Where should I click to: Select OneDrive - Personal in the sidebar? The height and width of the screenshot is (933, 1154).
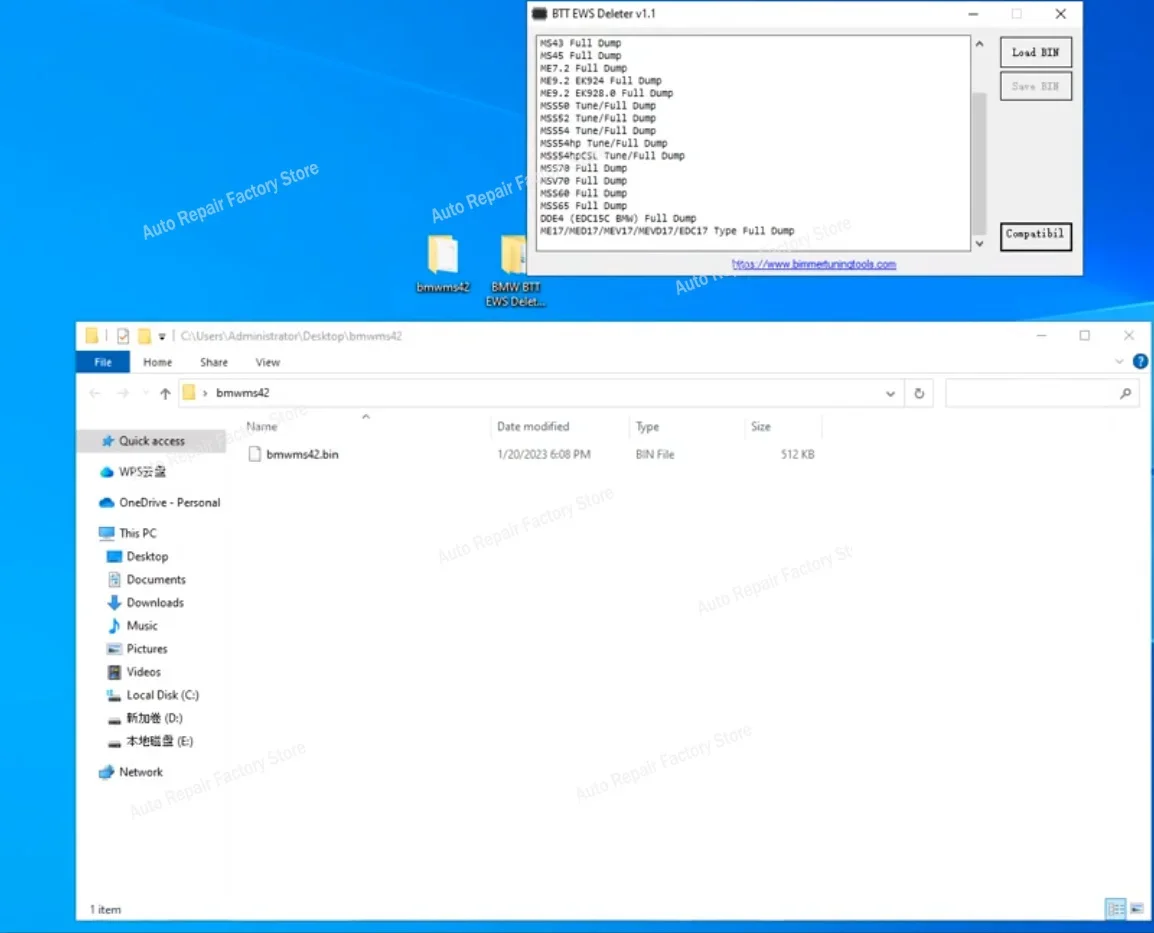pos(169,503)
